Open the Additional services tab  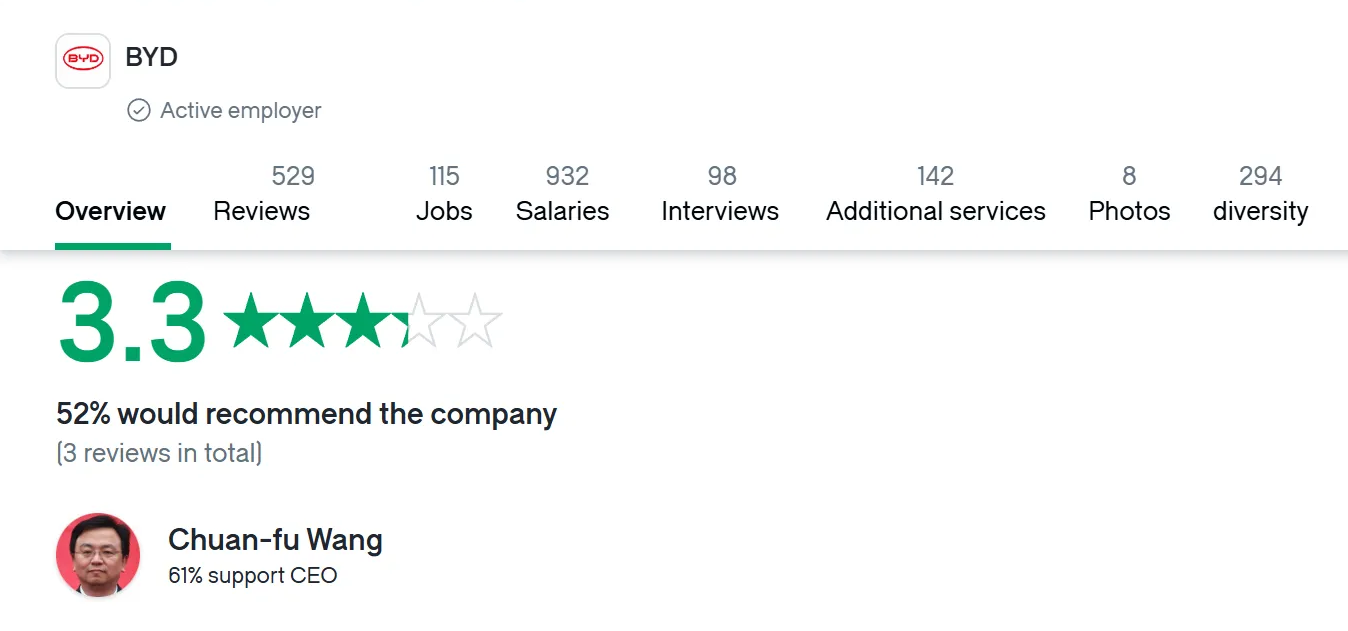936,195
